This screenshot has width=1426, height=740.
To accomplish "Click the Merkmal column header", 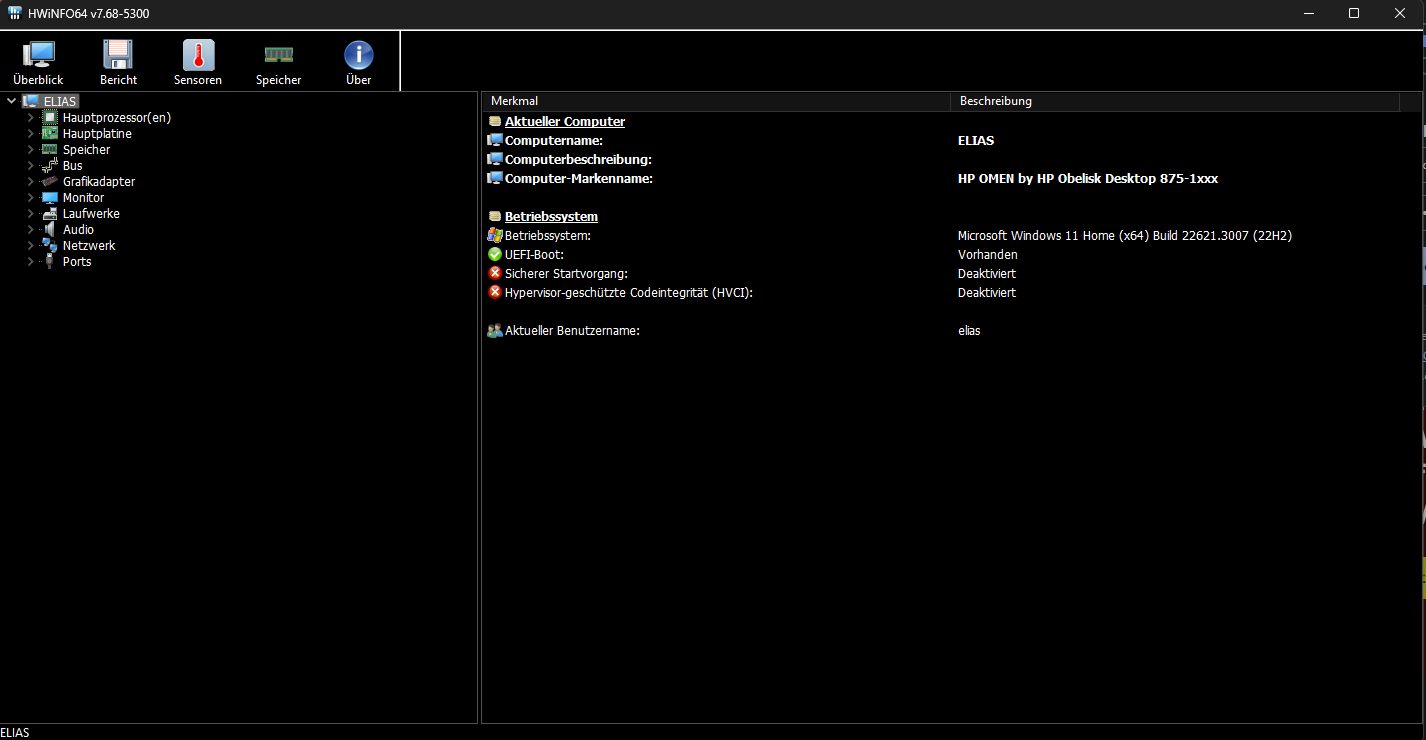I will 716,101.
